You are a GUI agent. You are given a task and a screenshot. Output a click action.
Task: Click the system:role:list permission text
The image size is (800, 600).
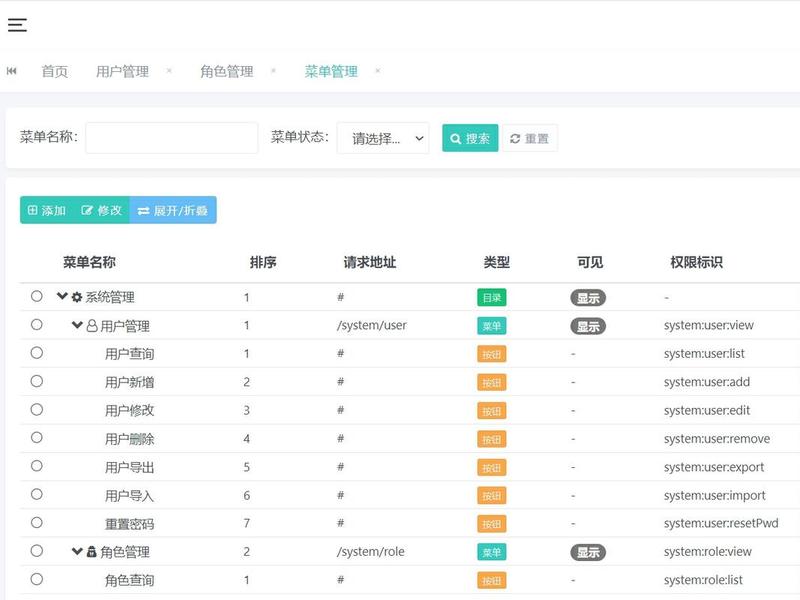point(703,580)
